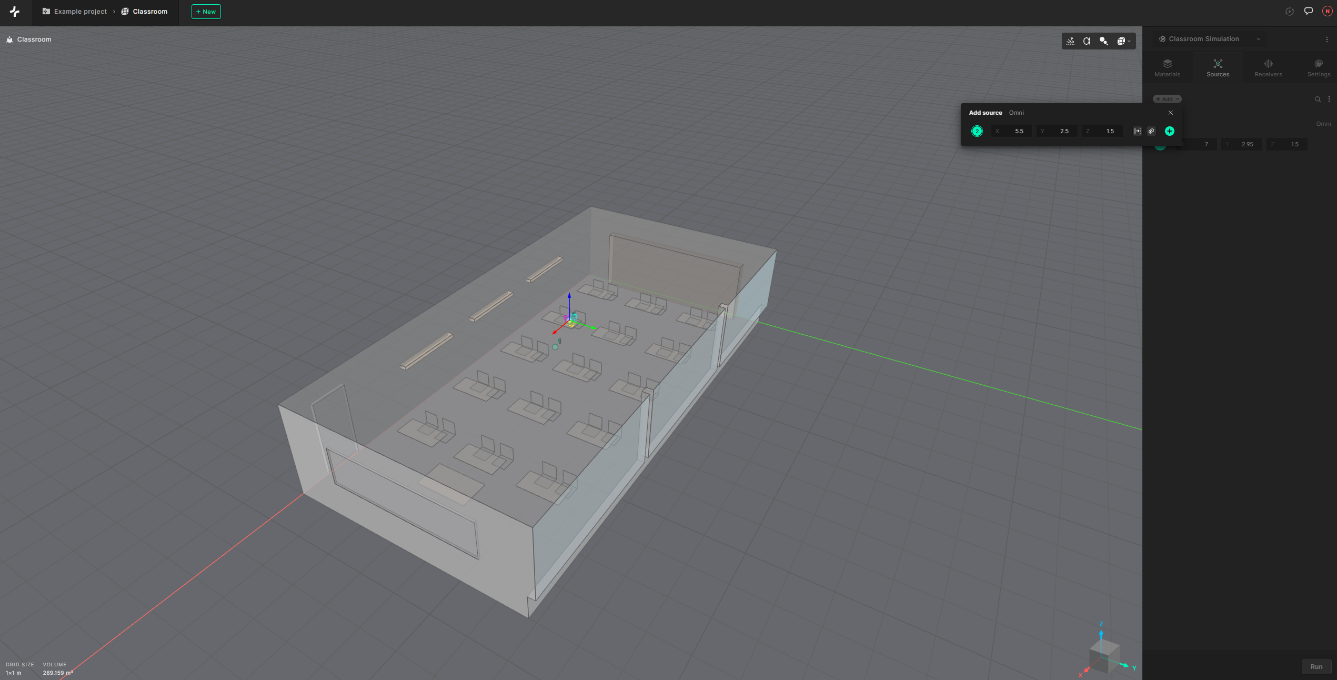Click the + New button
The width and height of the screenshot is (1337, 680).
(x=206, y=12)
